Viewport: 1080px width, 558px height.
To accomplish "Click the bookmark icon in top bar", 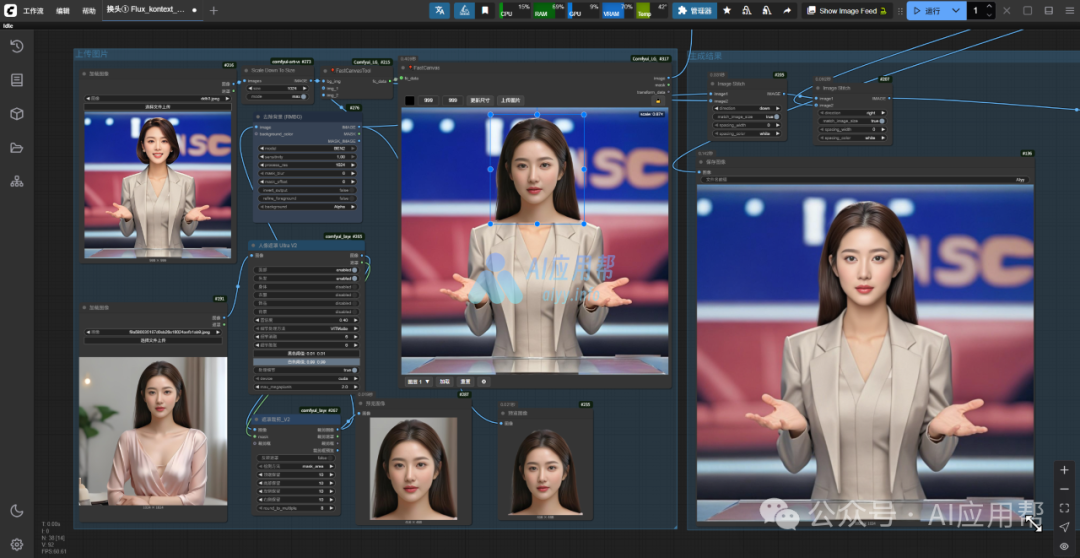I will [x=485, y=10].
